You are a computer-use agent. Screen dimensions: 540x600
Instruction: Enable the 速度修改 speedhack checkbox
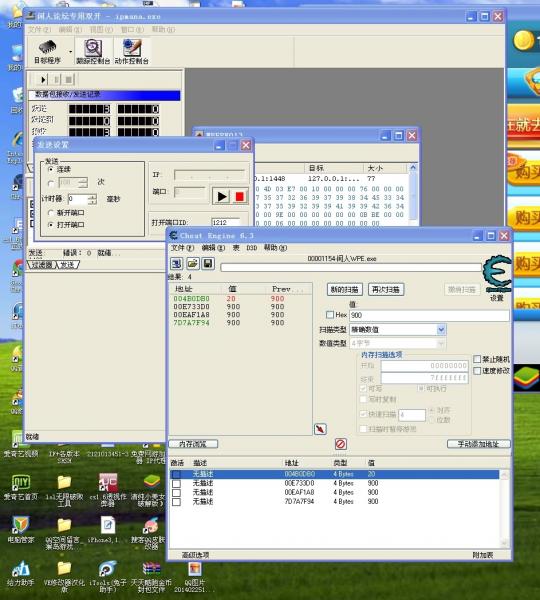tap(477, 370)
